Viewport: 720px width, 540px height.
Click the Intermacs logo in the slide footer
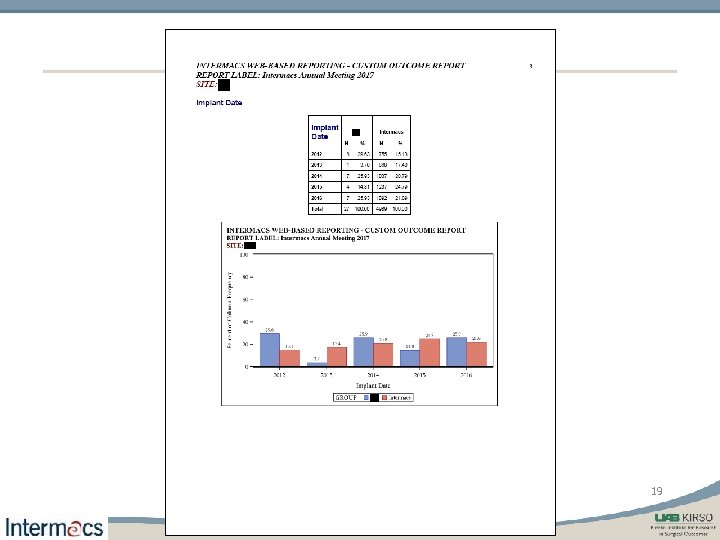tap(54, 527)
